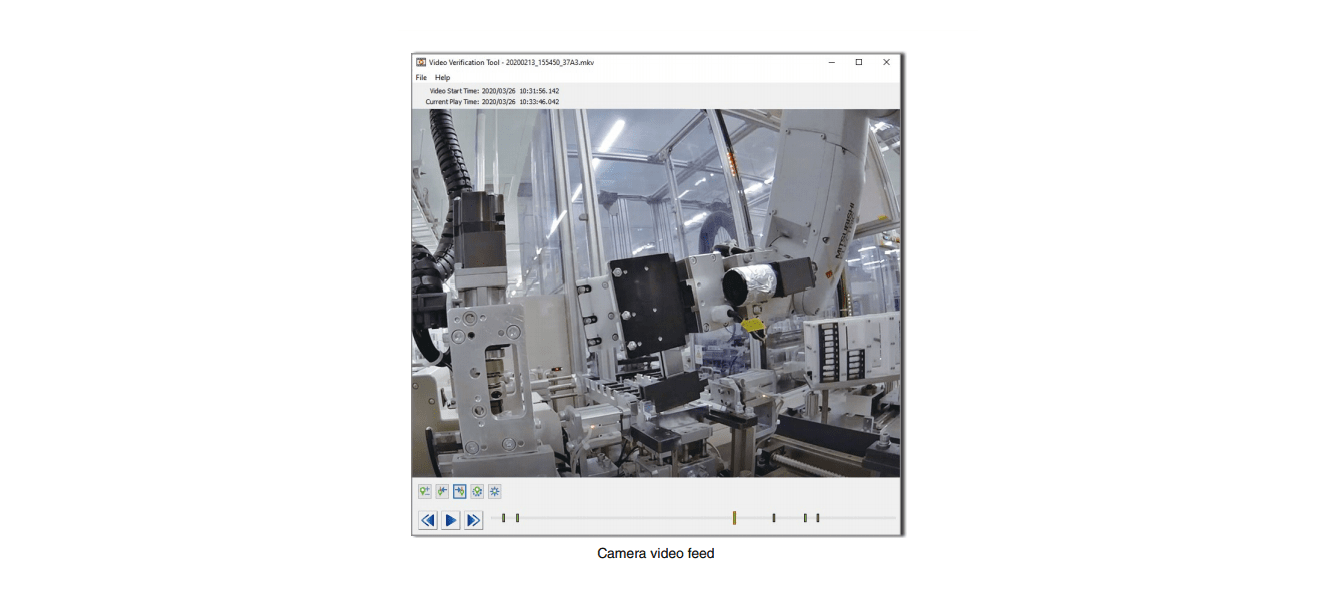Click the highlighted right-arrow next marker icon

460,491
